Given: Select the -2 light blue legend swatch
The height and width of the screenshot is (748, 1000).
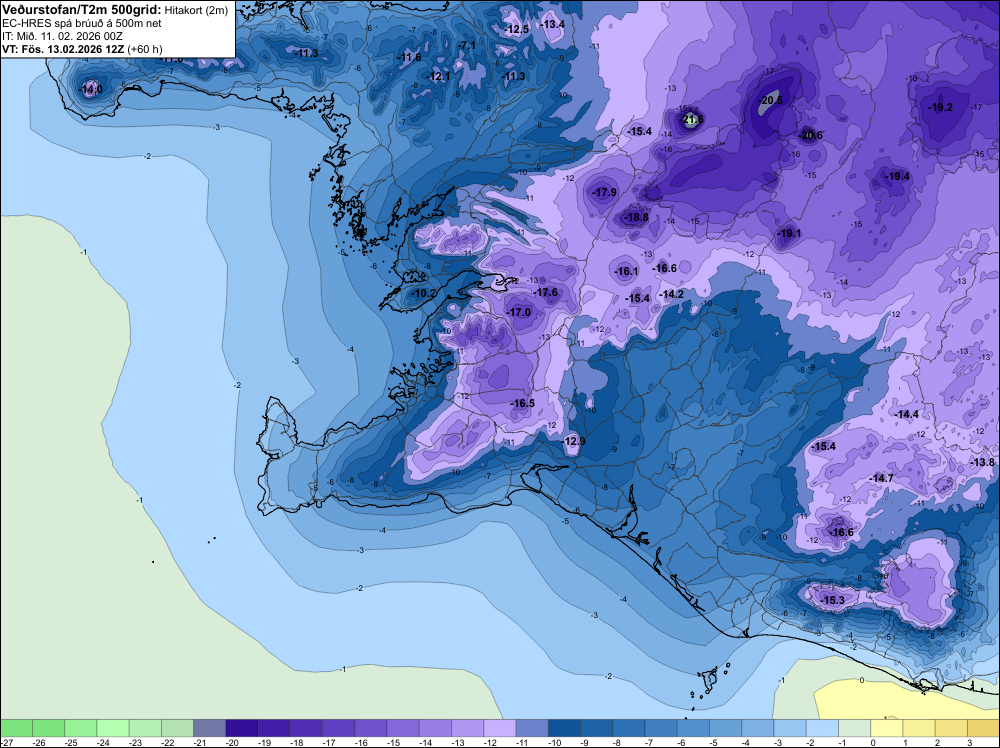Looking at the screenshot, I should click(822, 728).
